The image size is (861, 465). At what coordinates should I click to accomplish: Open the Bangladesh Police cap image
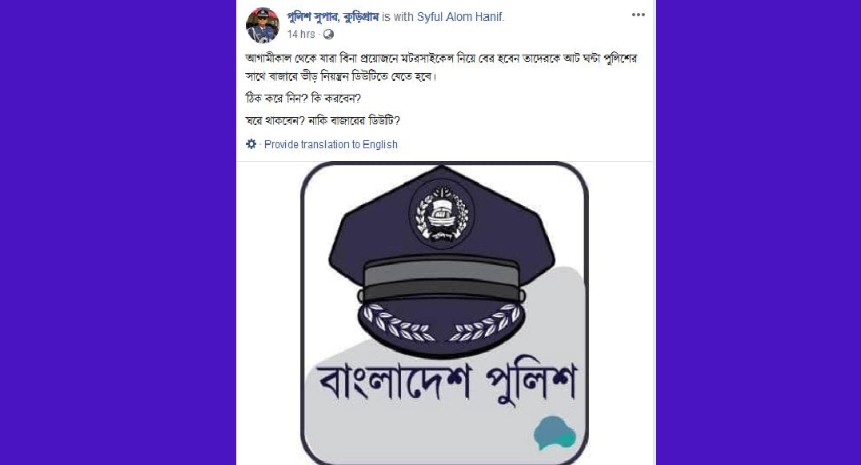(444, 313)
